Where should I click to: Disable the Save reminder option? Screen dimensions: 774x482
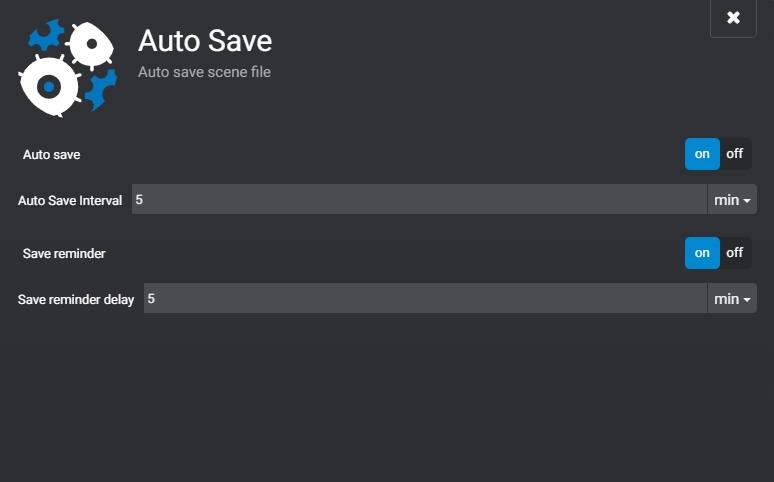(735, 253)
